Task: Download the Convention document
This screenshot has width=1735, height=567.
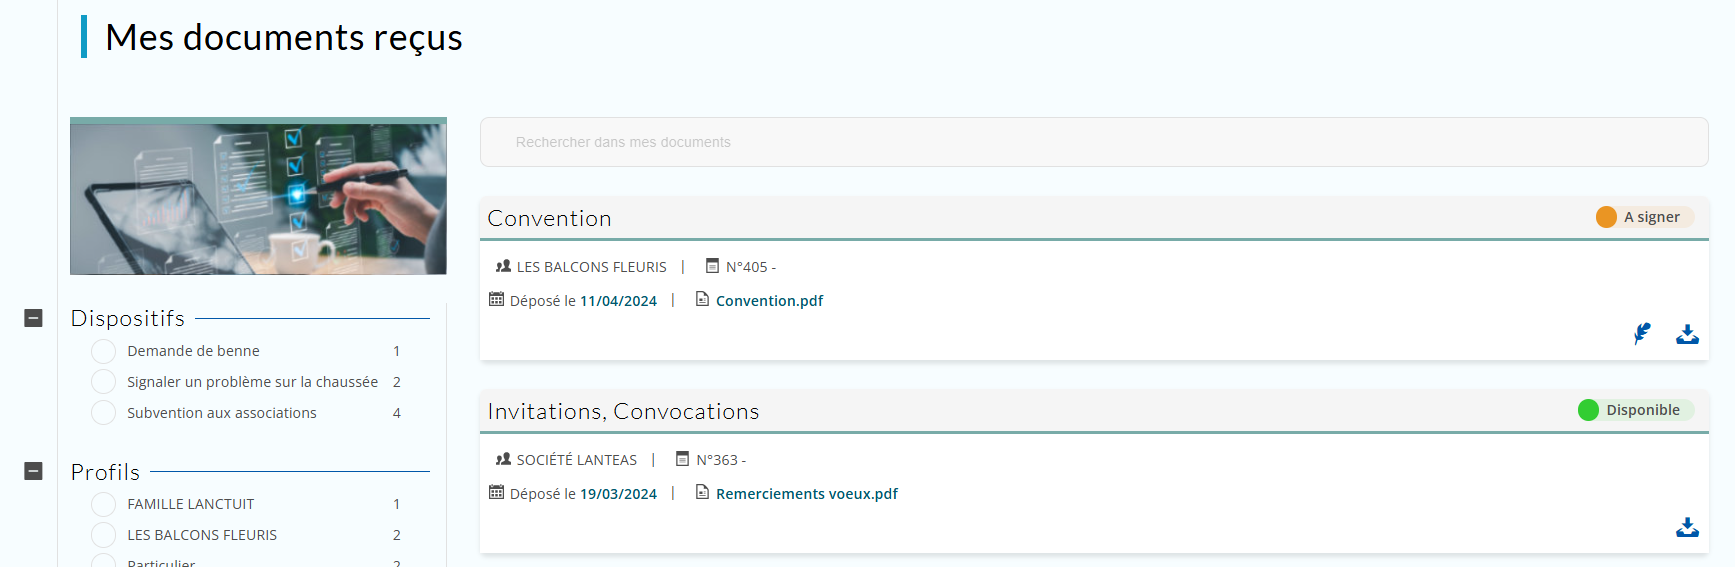Action: point(1687,334)
